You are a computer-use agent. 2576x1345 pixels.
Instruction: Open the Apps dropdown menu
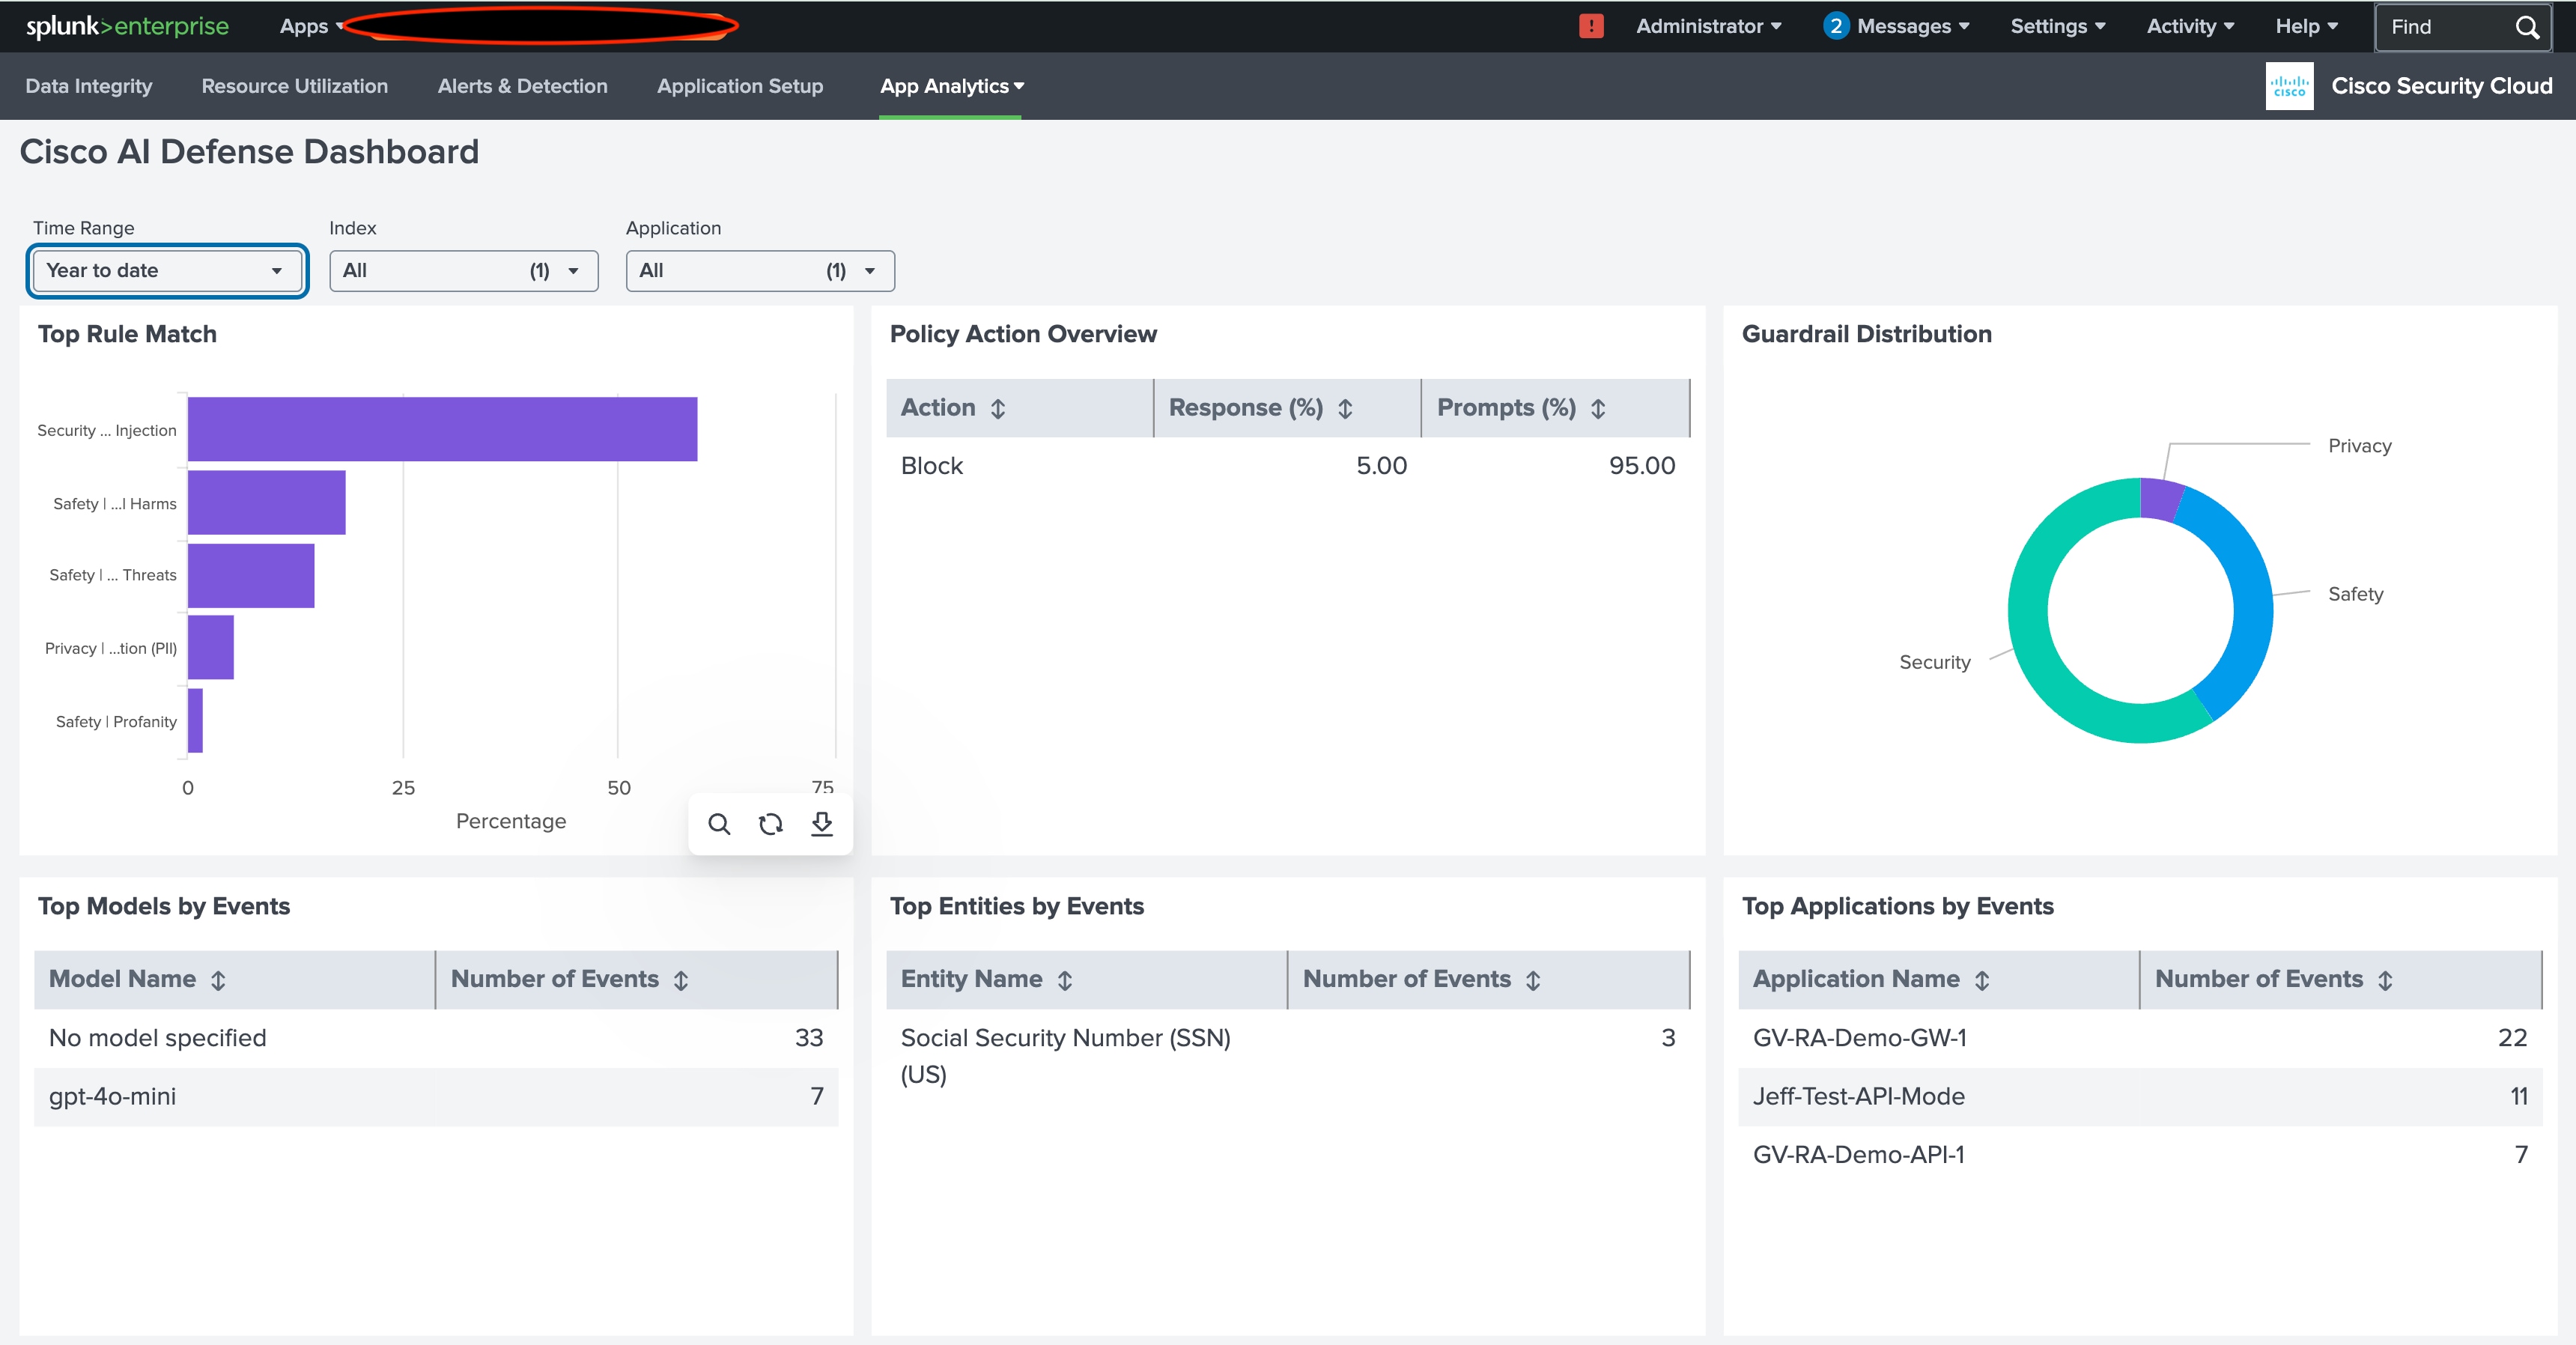coord(311,27)
